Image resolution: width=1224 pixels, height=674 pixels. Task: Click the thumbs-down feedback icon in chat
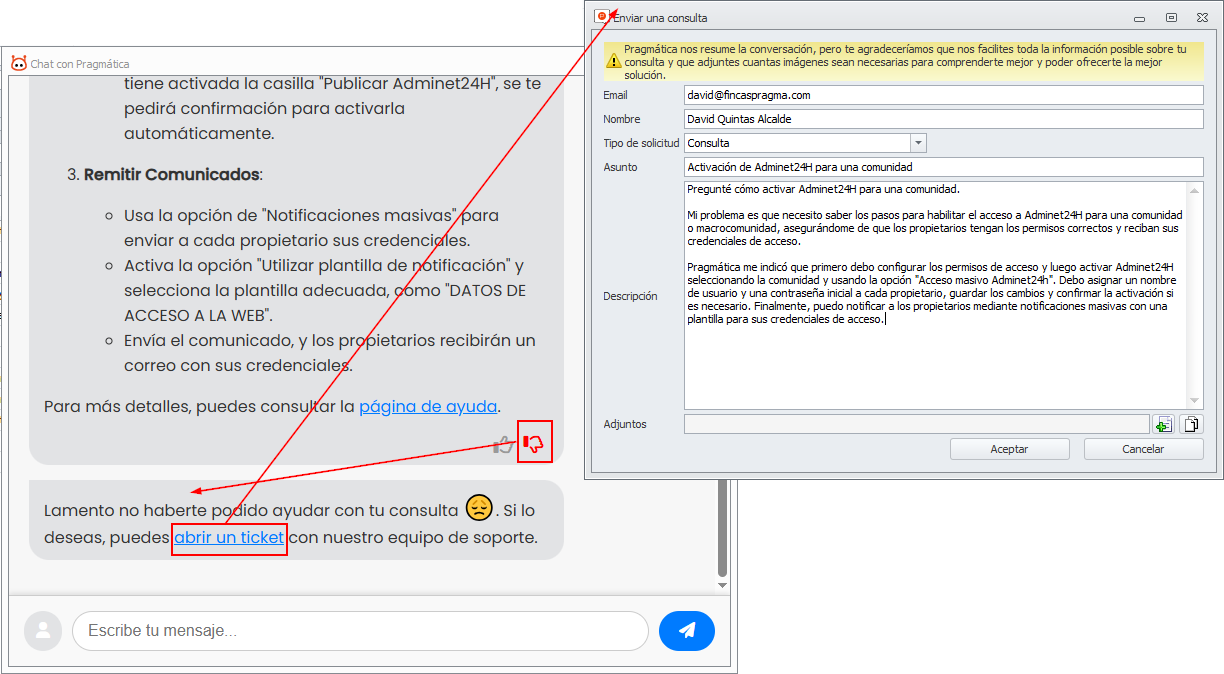point(533,442)
